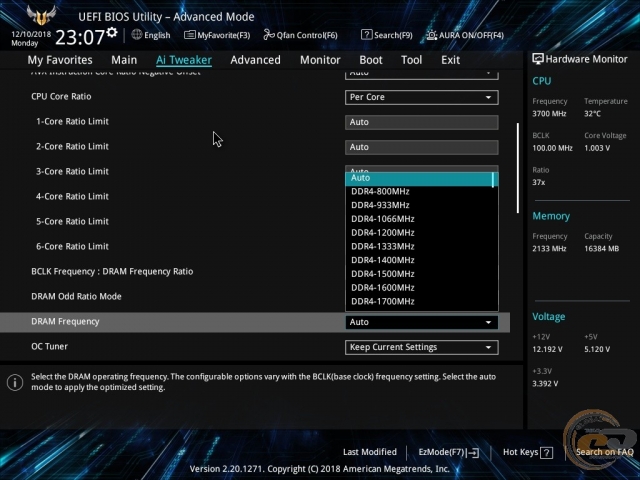Image resolution: width=640 pixels, height=480 pixels.
Task: Toggle AURA ON/OFF(F4)
Action: (465, 35)
